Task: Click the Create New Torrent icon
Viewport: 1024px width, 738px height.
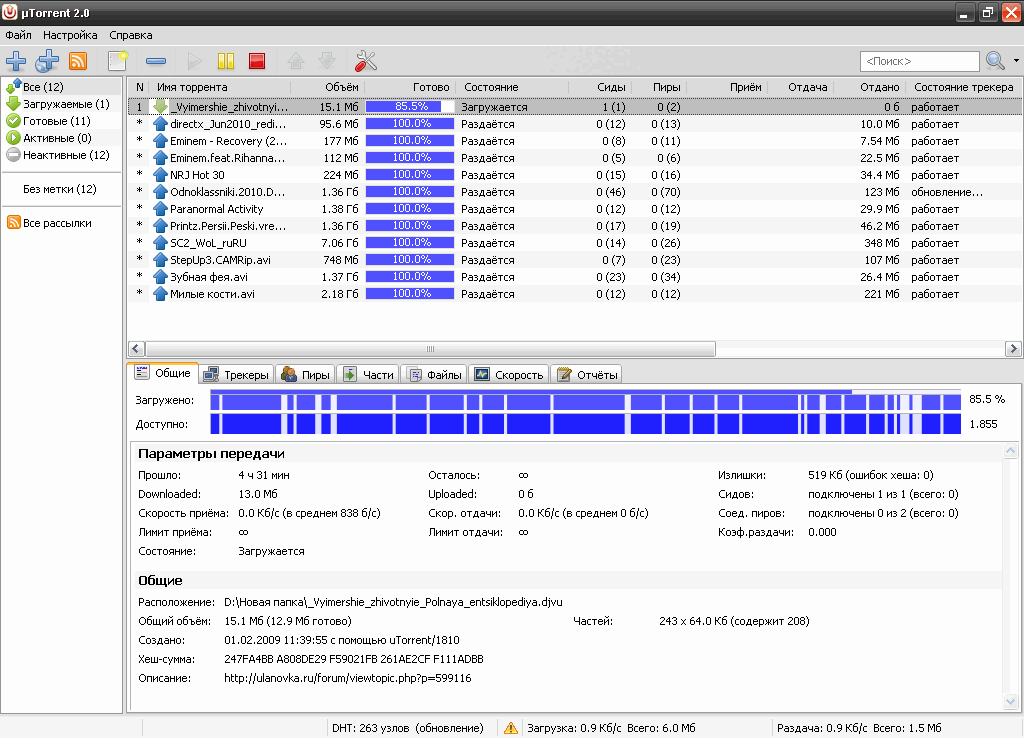Action: coord(118,61)
